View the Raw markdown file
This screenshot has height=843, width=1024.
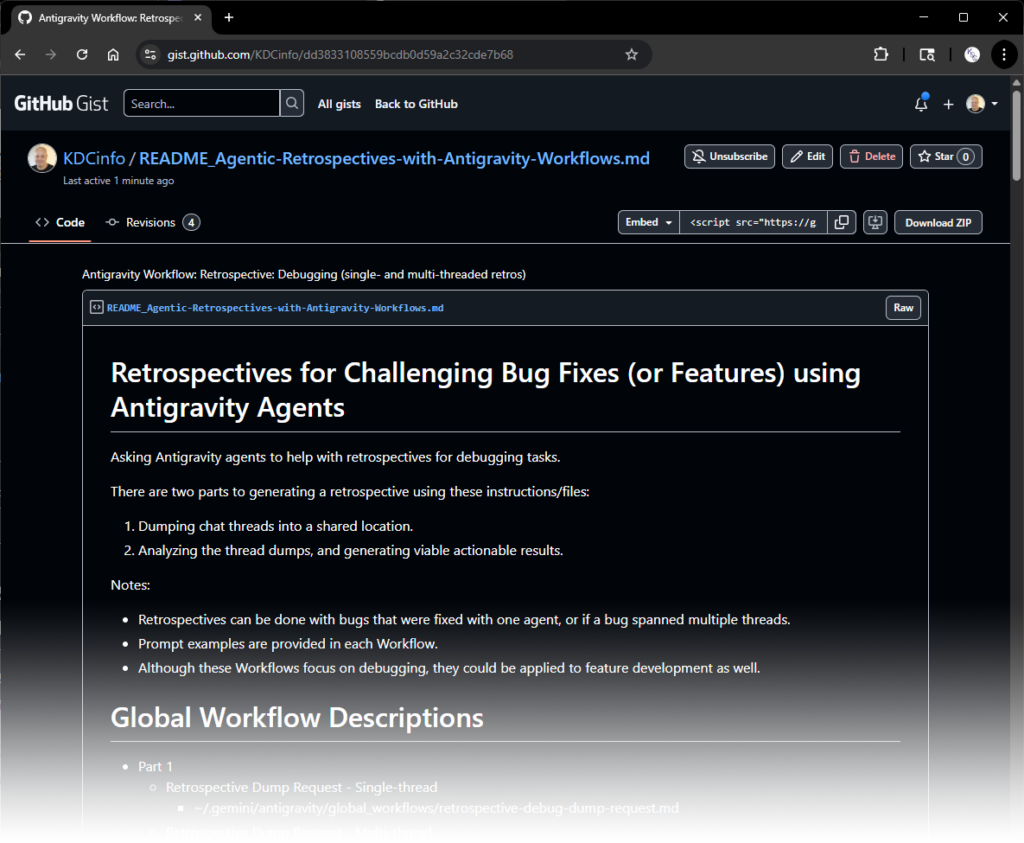click(x=902, y=307)
